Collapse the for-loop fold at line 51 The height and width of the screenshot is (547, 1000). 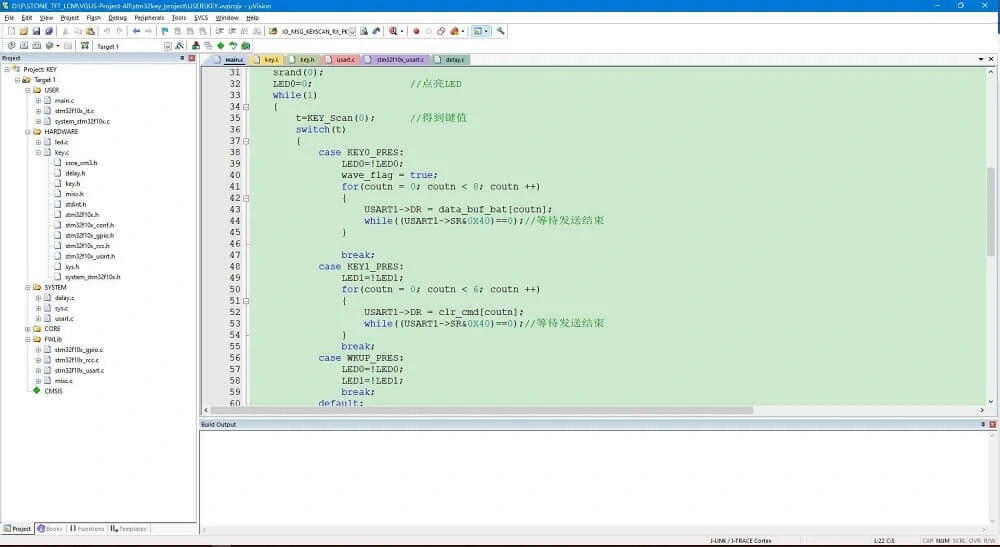[246, 301]
